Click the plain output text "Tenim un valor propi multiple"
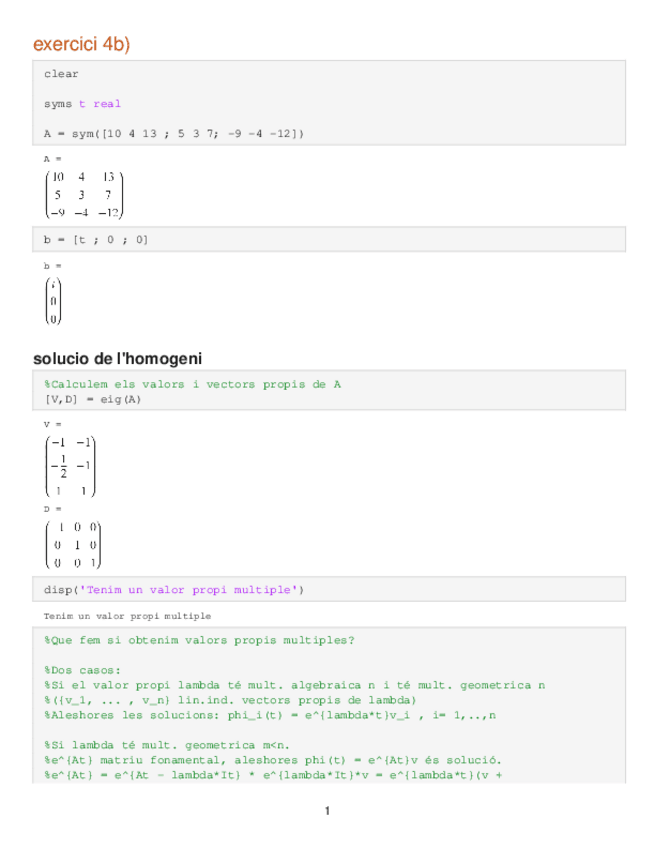The width and height of the screenshot is (655, 848). click(x=127, y=616)
